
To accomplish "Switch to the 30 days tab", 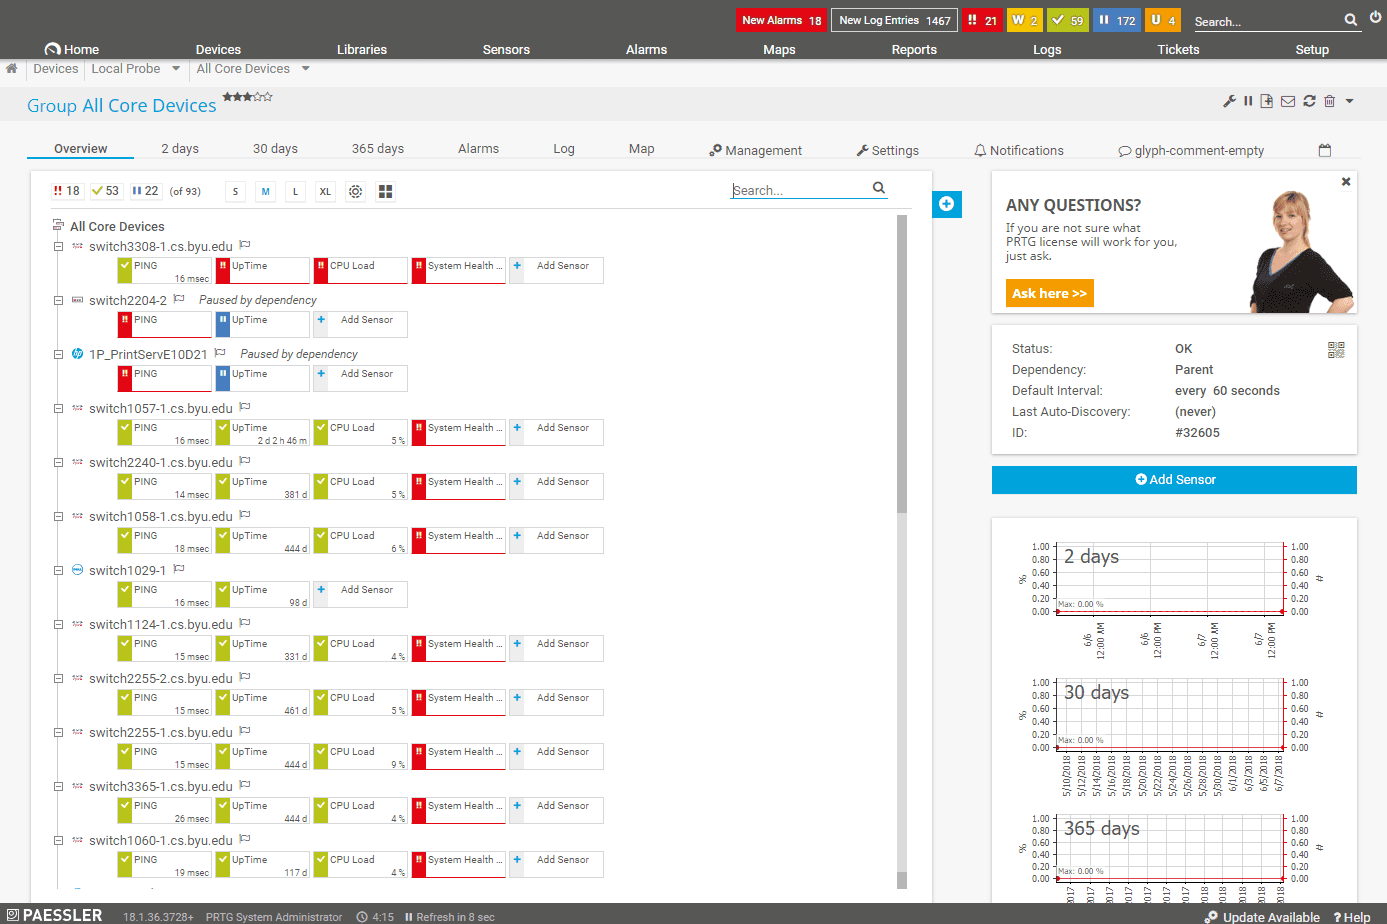I will click(275, 148).
